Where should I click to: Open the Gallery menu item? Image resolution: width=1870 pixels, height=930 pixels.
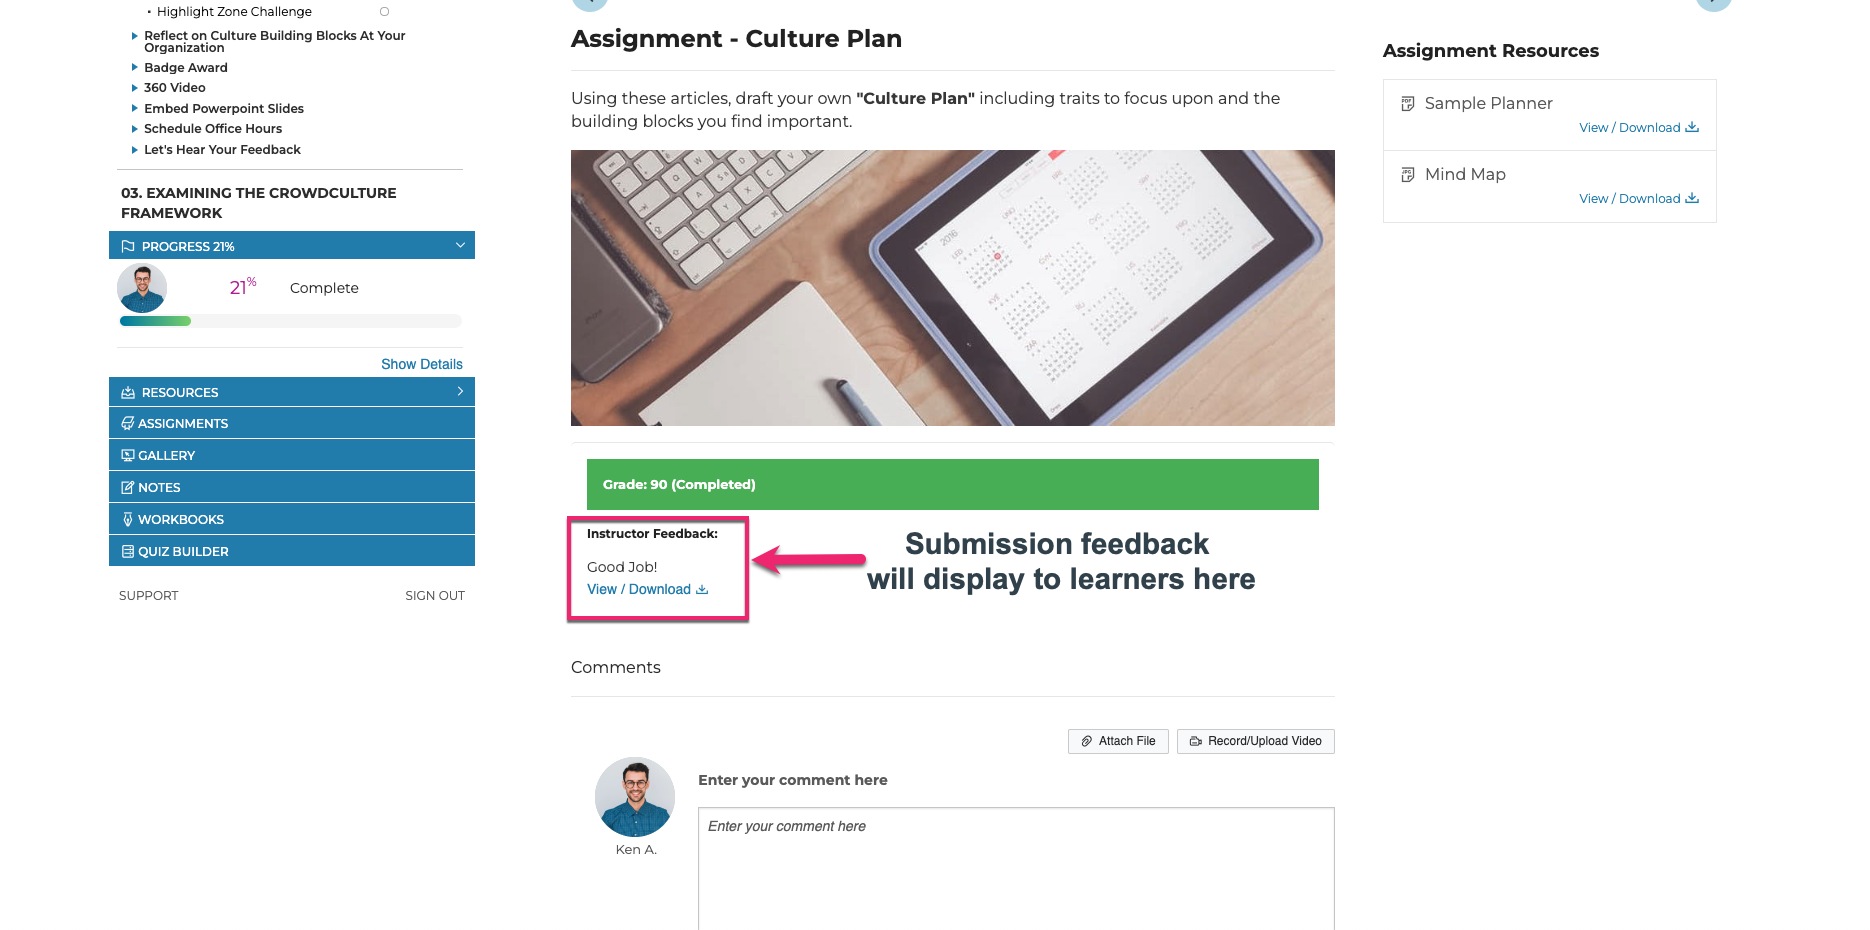click(x=292, y=455)
